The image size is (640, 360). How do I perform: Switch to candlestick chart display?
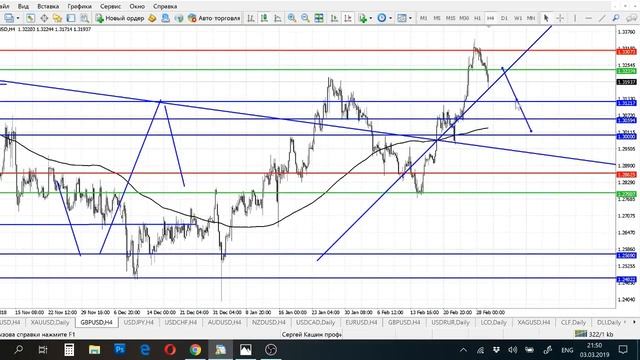click(264, 18)
